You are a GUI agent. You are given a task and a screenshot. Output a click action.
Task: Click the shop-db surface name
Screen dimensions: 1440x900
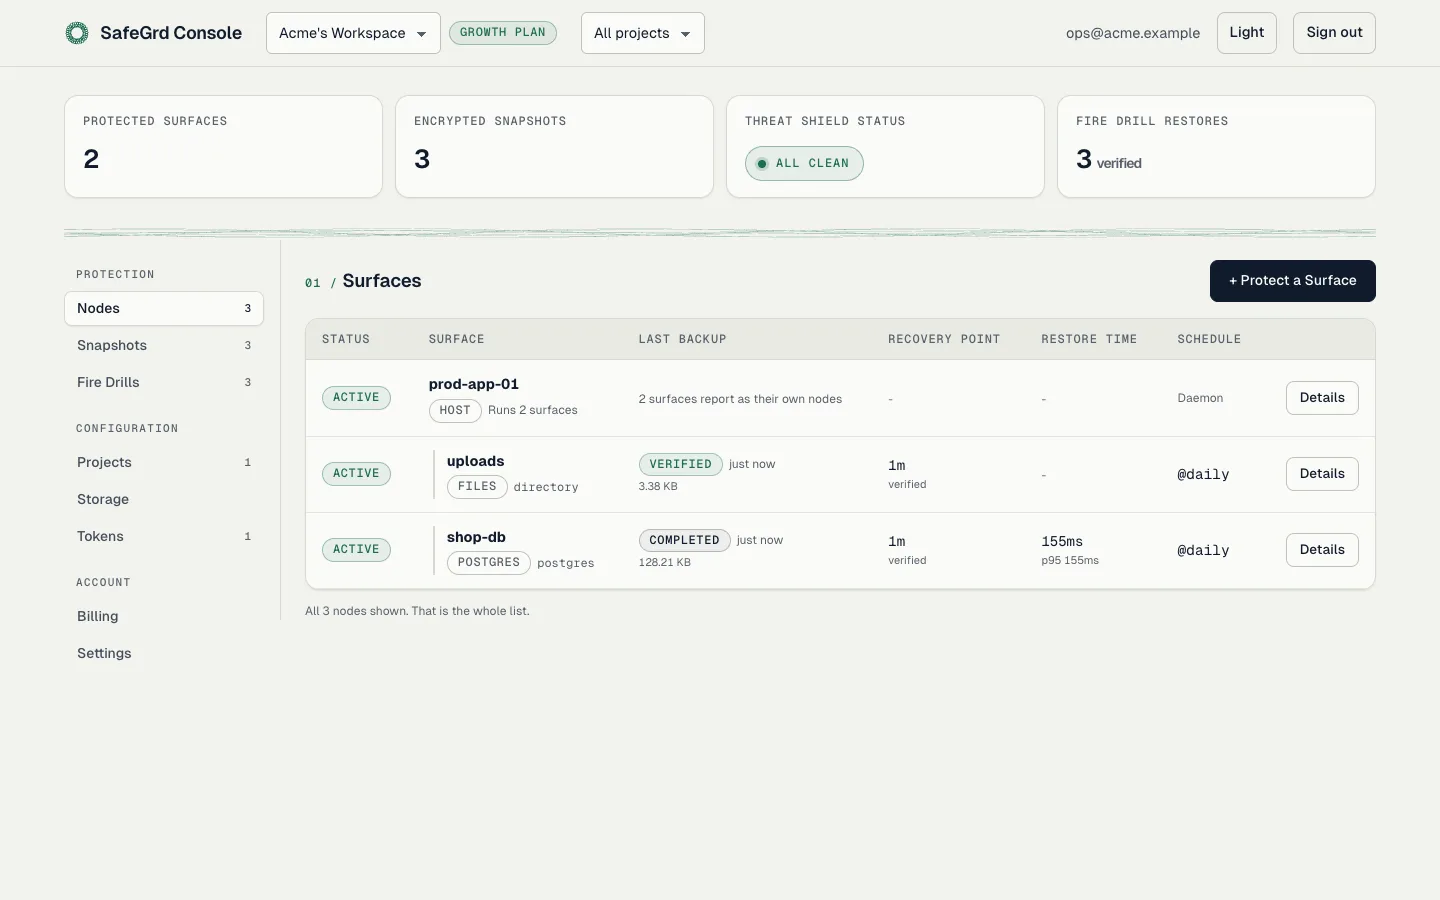476,537
